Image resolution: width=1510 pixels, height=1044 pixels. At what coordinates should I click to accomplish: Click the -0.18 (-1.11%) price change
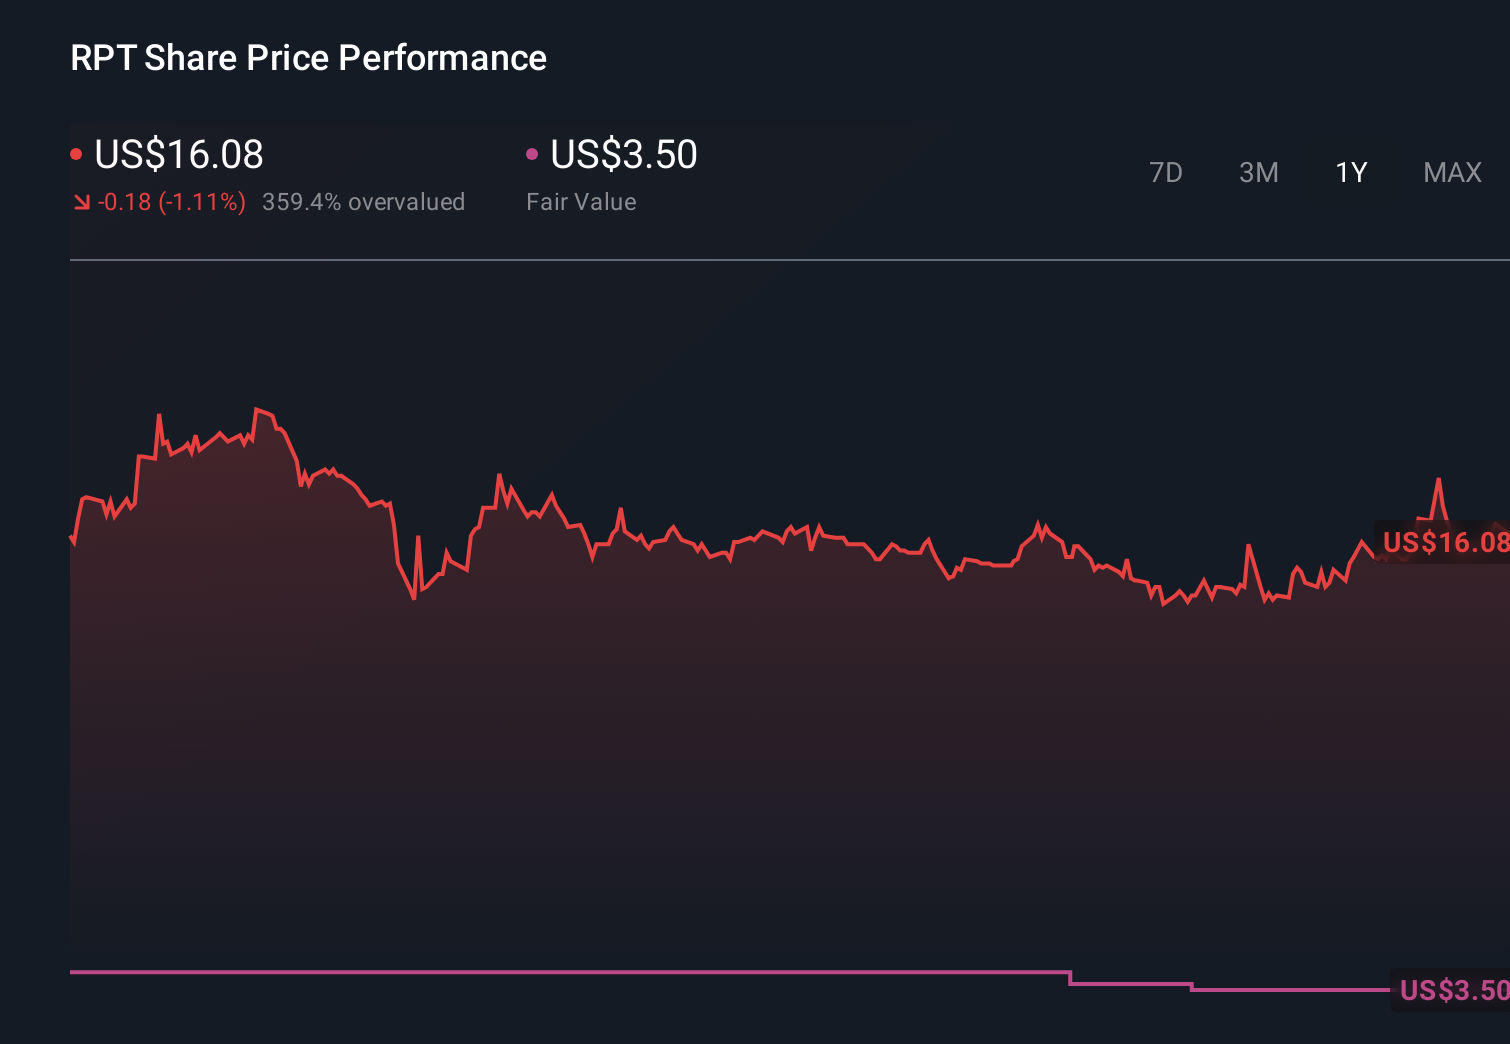coord(172,202)
